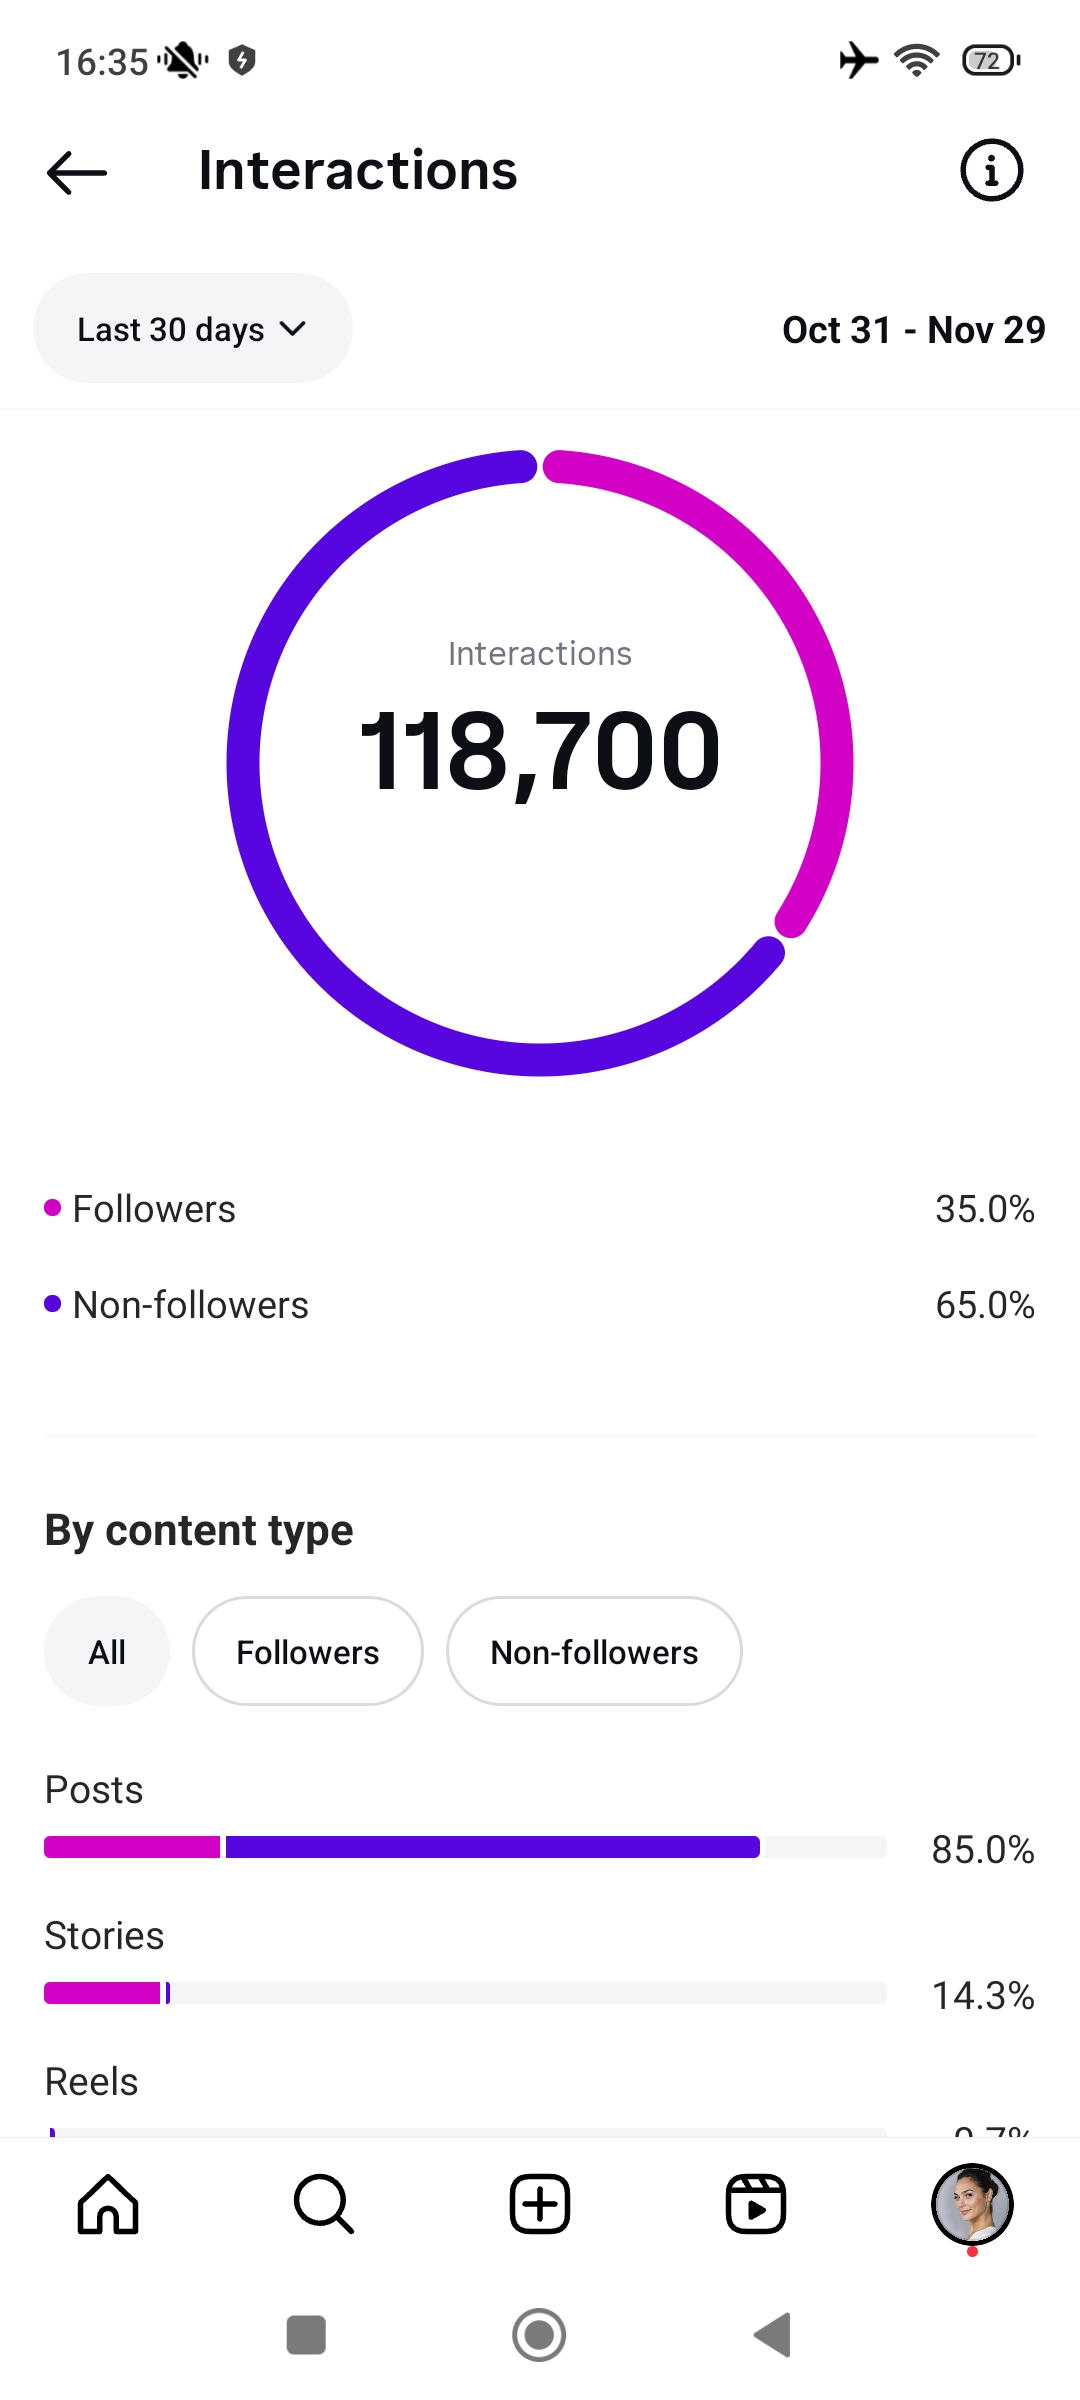This screenshot has height=2400, width=1080.
Task: Tap the Create new post icon
Action: (540, 2204)
